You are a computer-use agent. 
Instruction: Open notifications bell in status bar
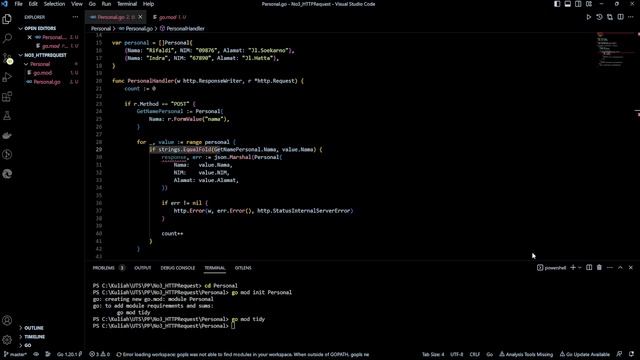coord(631,354)
